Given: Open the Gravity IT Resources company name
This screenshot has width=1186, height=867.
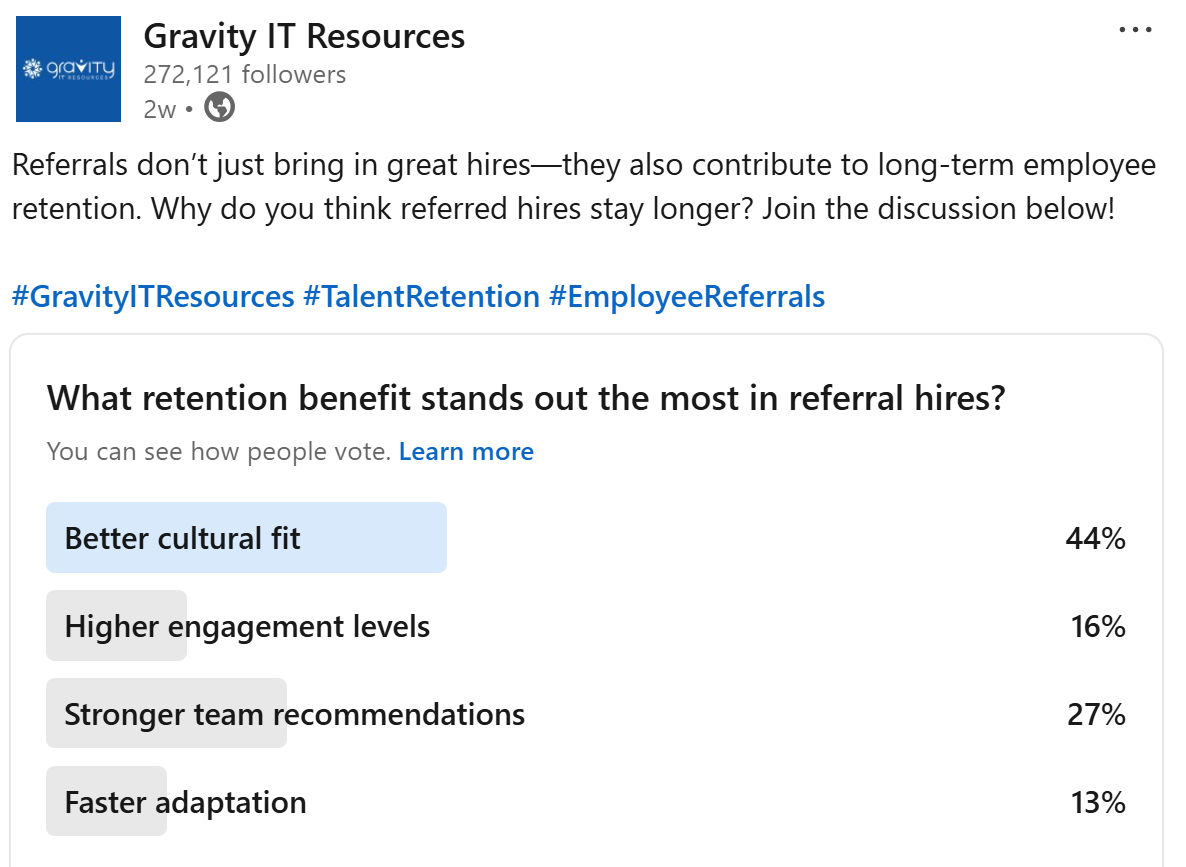Looking at the screenshot, I should 304,36.
